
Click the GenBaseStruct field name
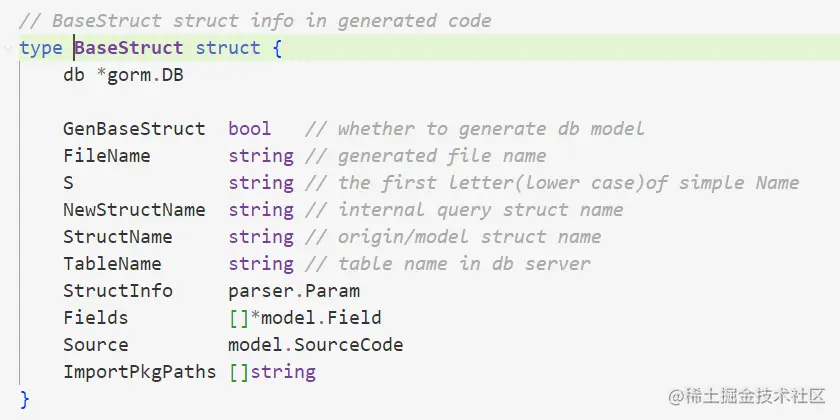(x=134, y=129)
